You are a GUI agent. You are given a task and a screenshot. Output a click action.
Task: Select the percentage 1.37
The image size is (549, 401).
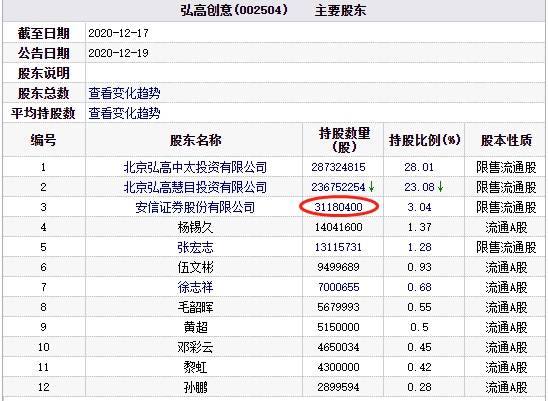pos(419,227)
